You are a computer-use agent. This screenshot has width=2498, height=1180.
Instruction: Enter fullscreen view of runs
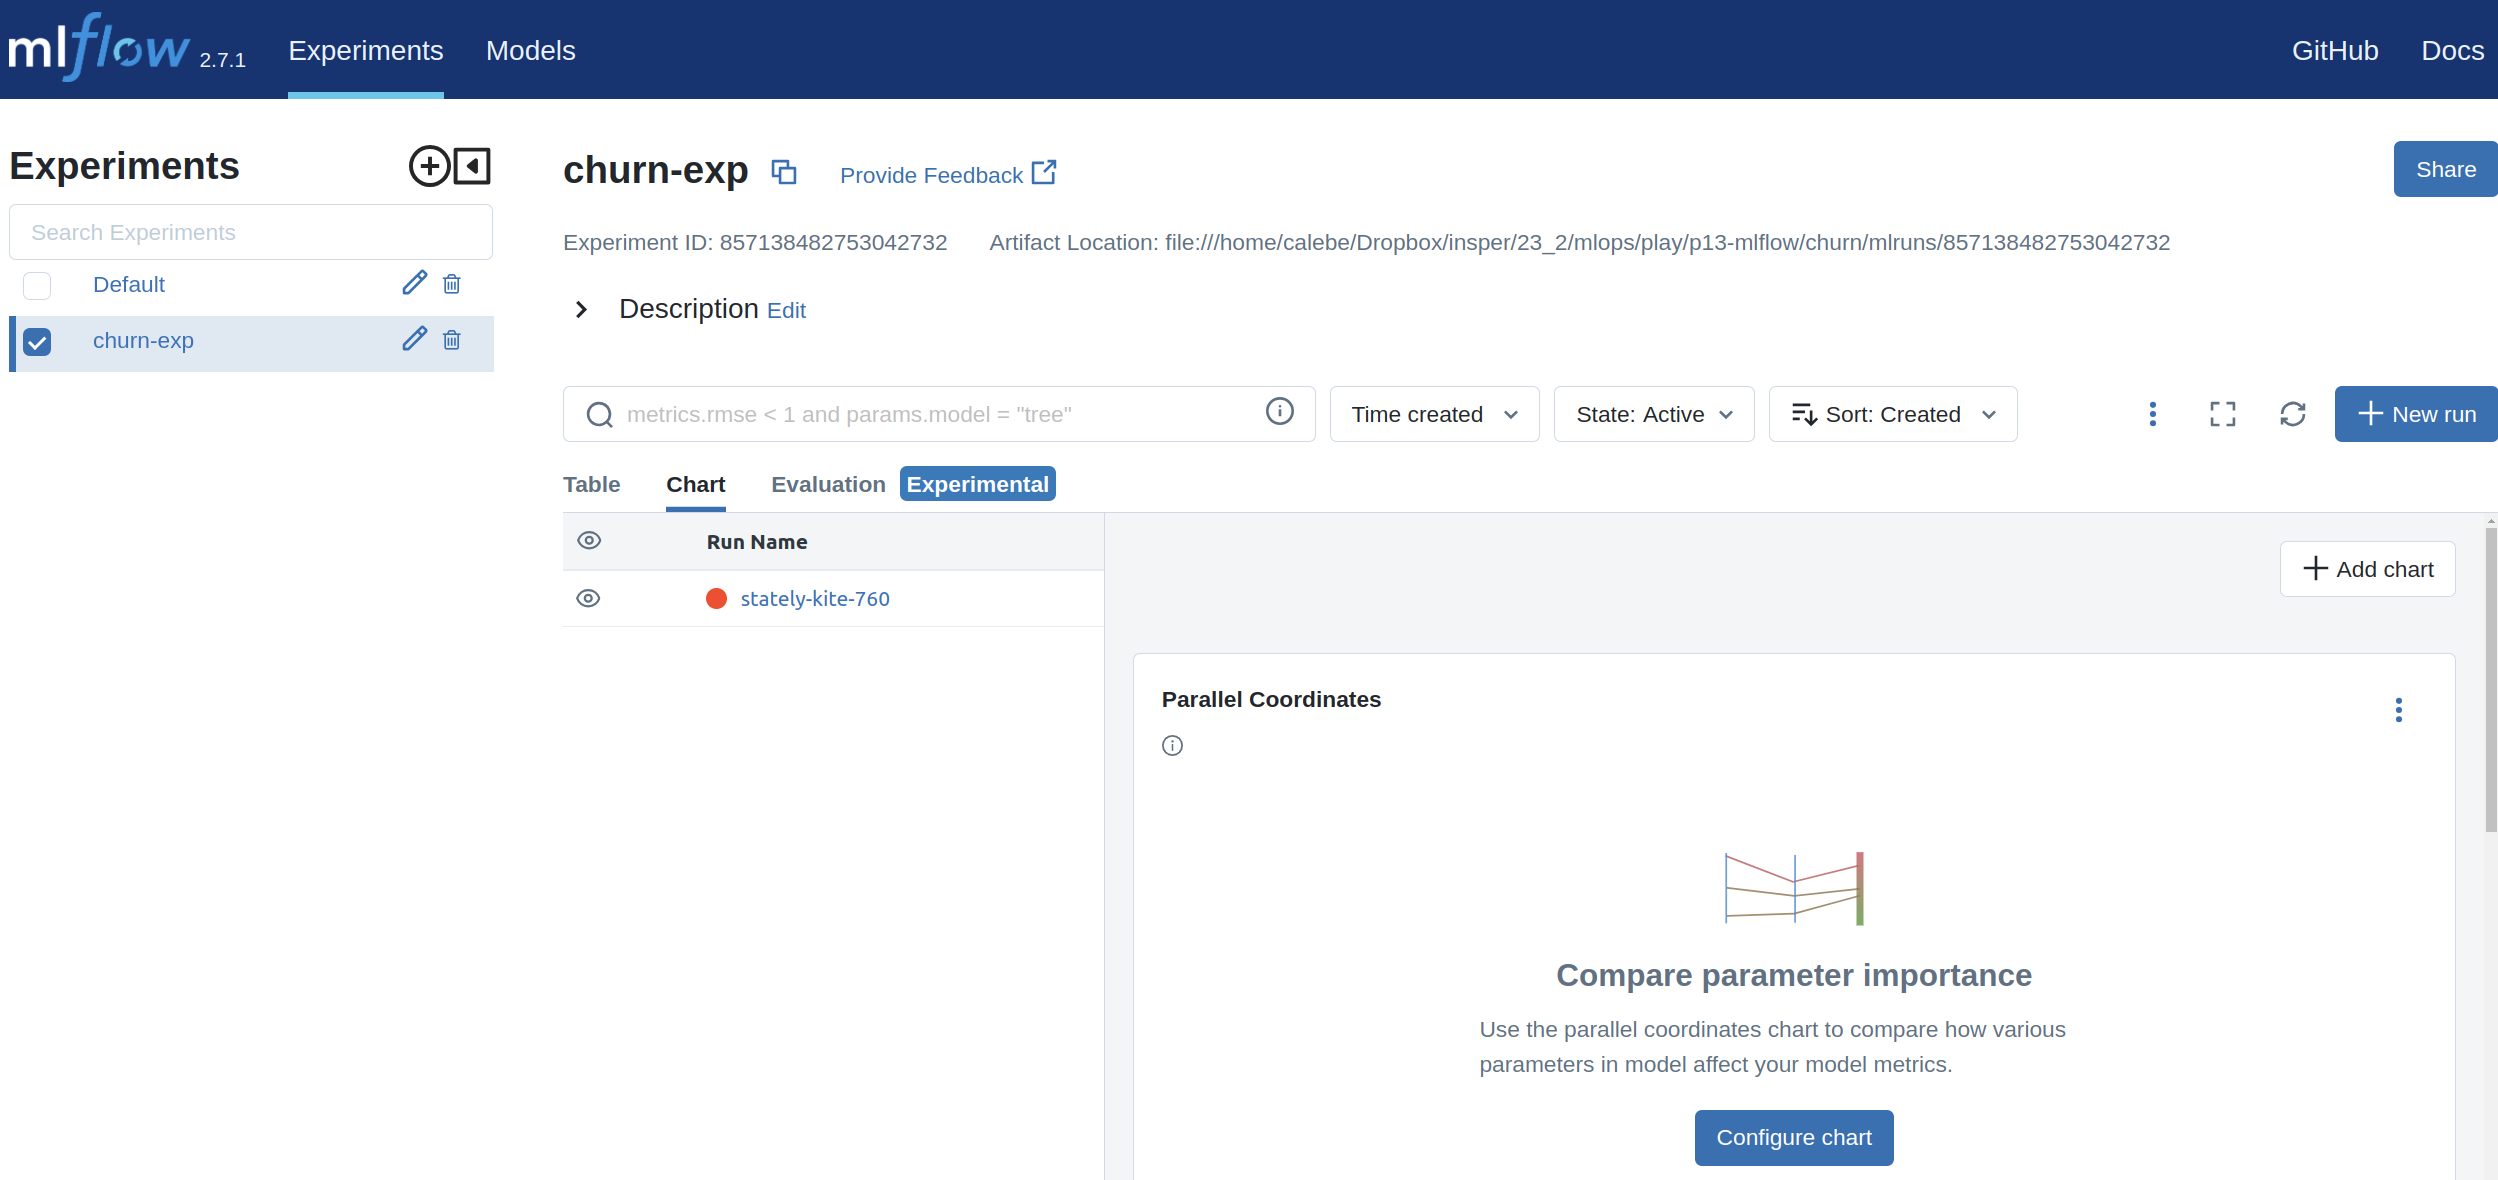click(x=2222, y=414)
